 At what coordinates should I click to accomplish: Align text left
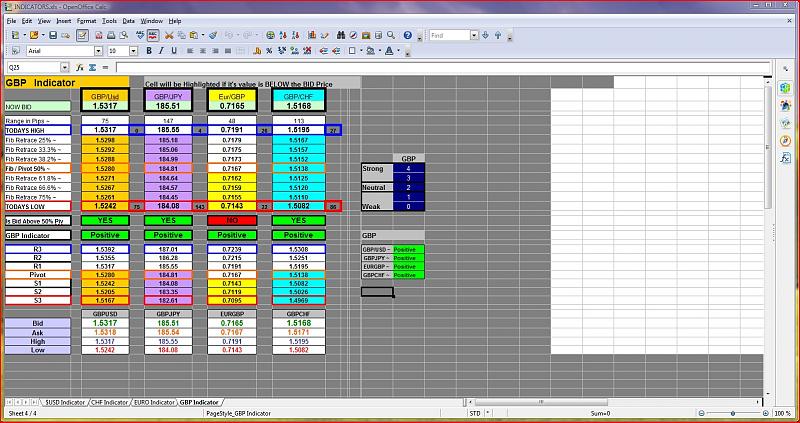coord(190,51)
